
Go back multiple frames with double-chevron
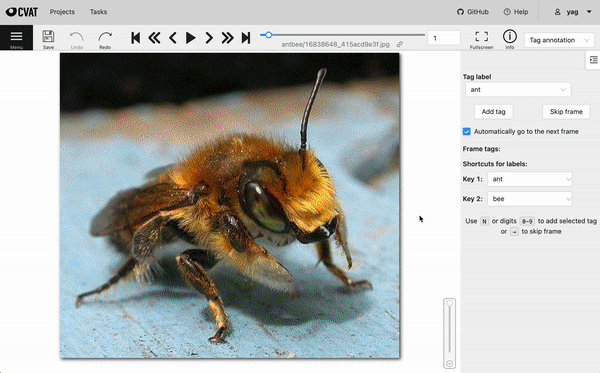(154, 38)
